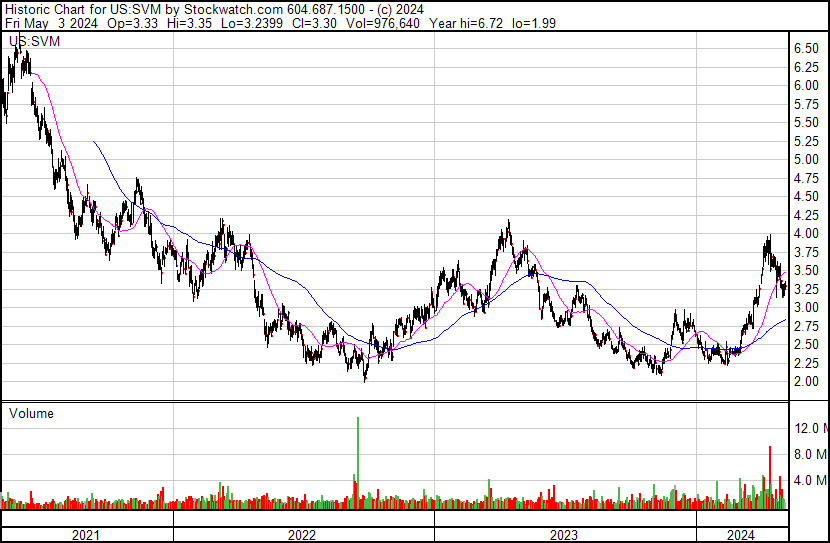Click the 6.25 price axis label
This screenshot has height=543, width=830.
click(x=806, y=67)
